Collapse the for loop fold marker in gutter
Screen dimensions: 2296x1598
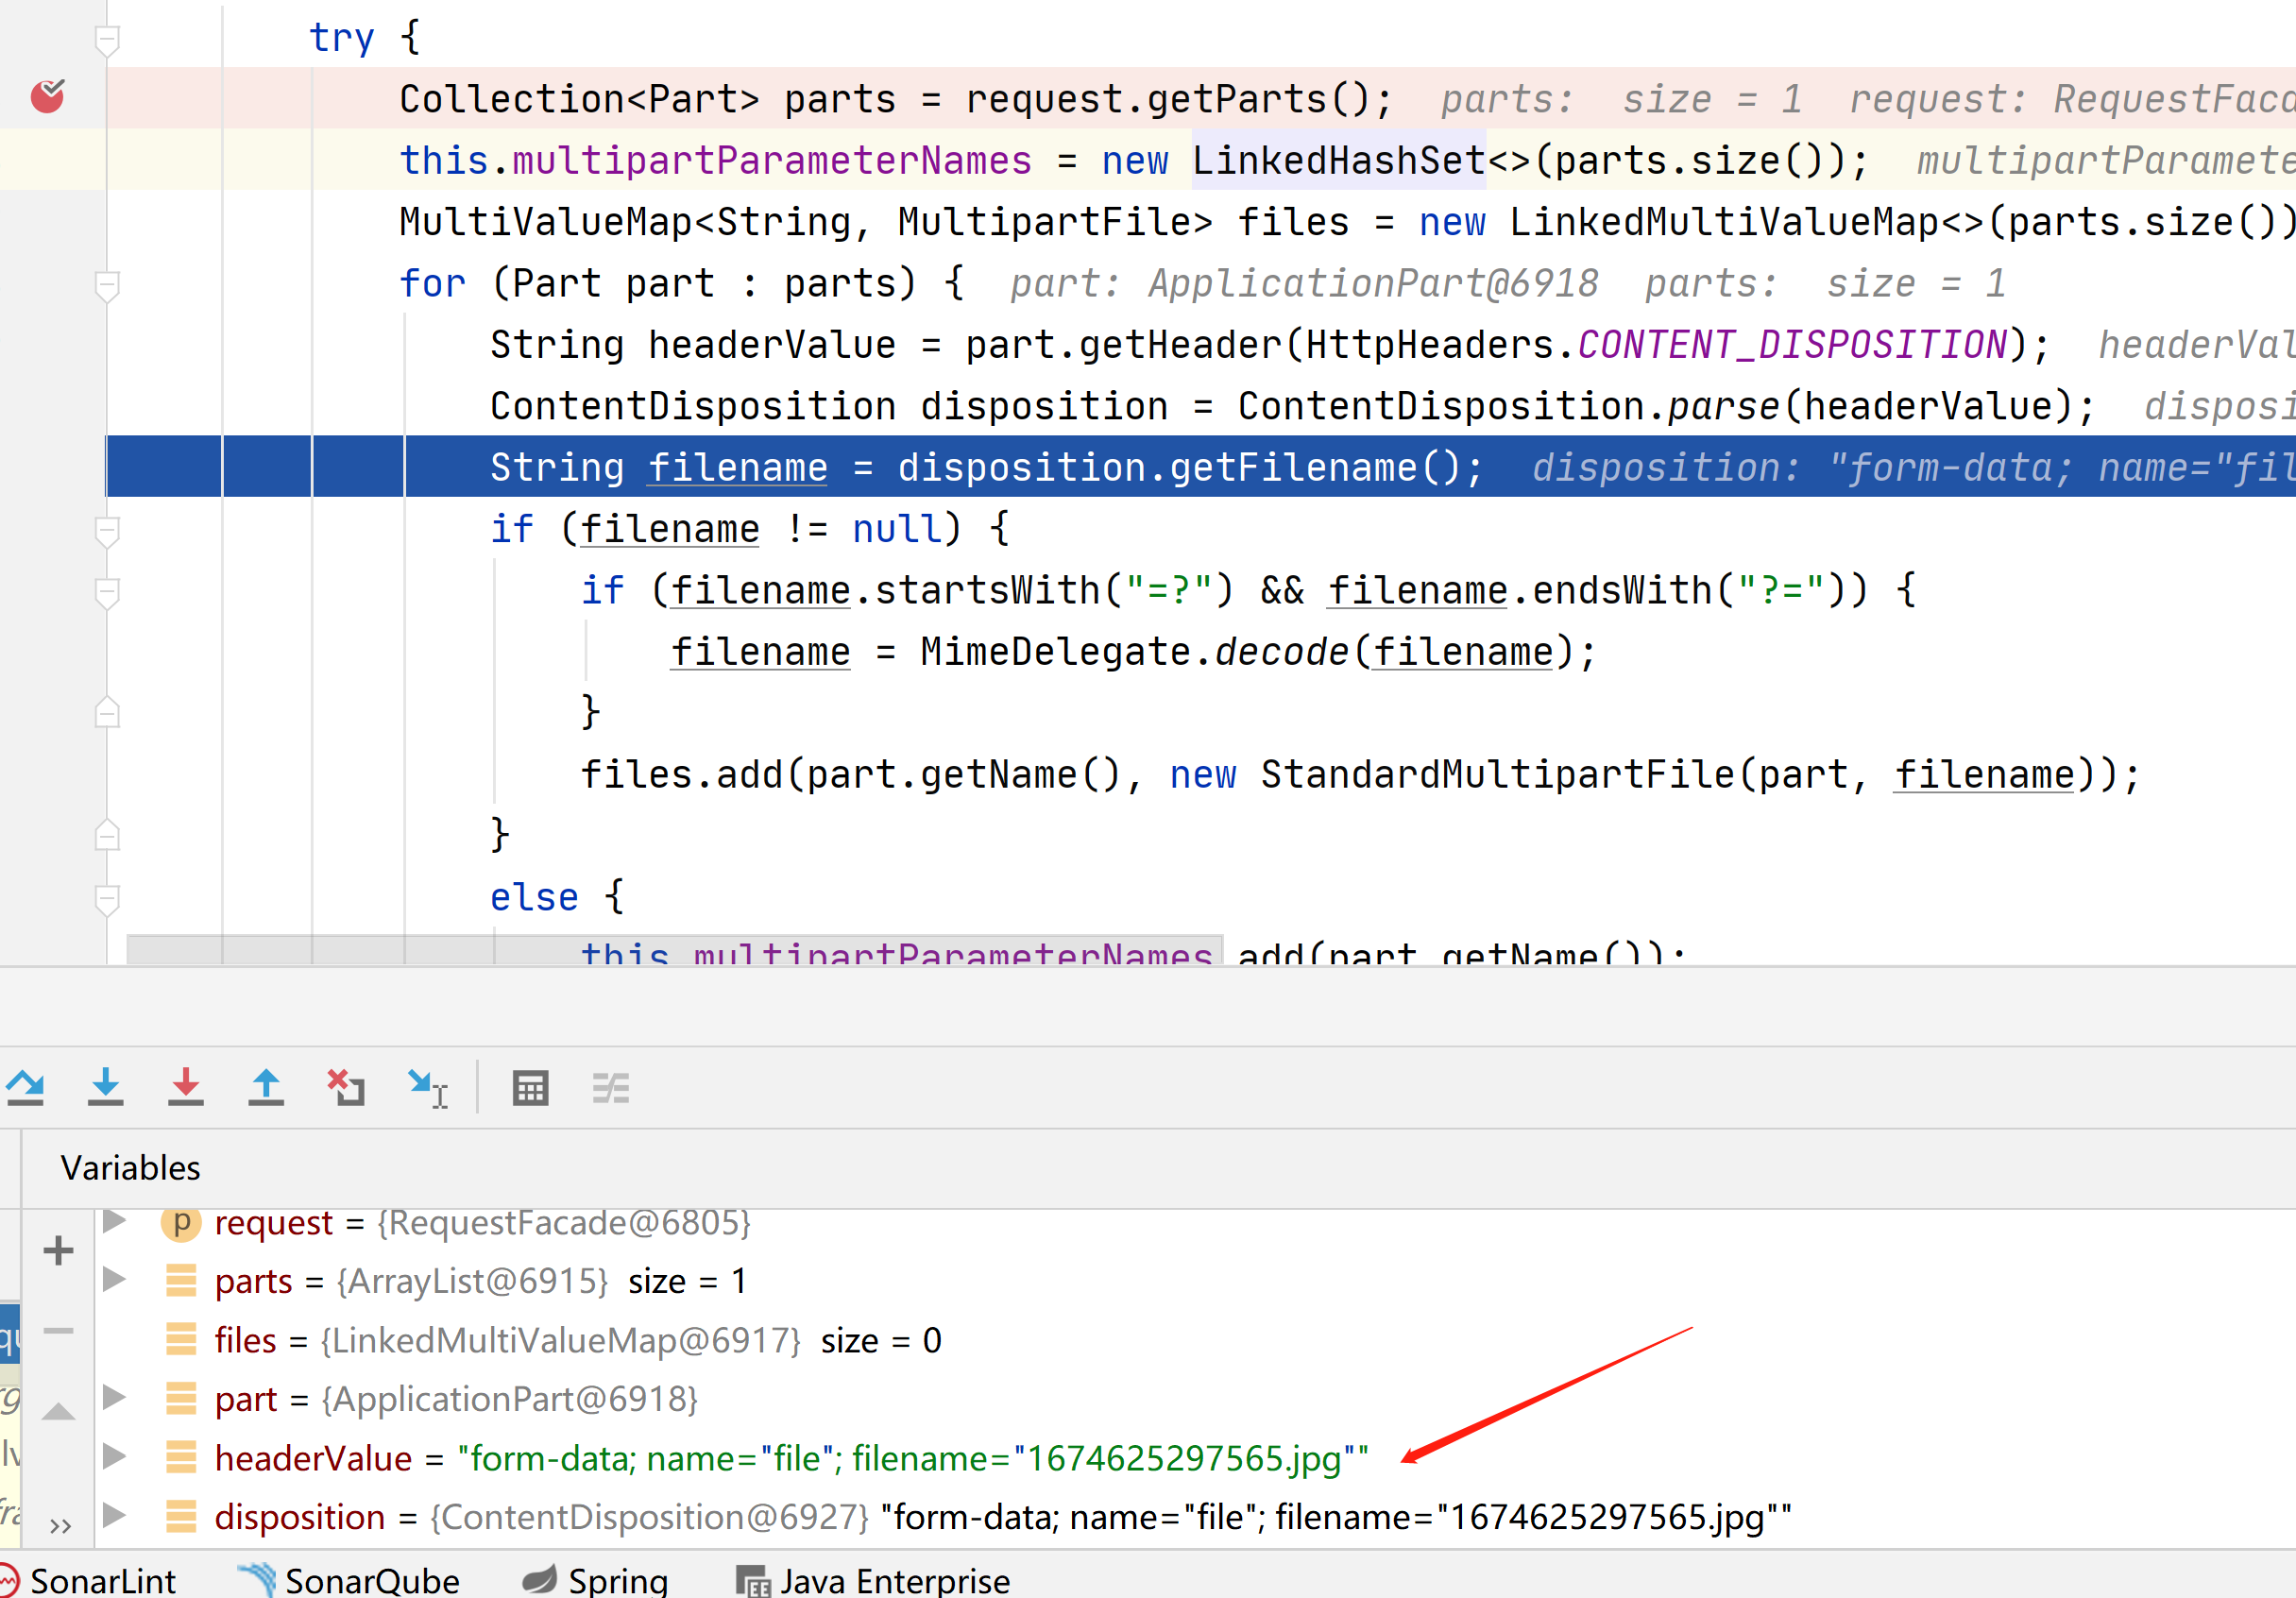tap(106, 285)
